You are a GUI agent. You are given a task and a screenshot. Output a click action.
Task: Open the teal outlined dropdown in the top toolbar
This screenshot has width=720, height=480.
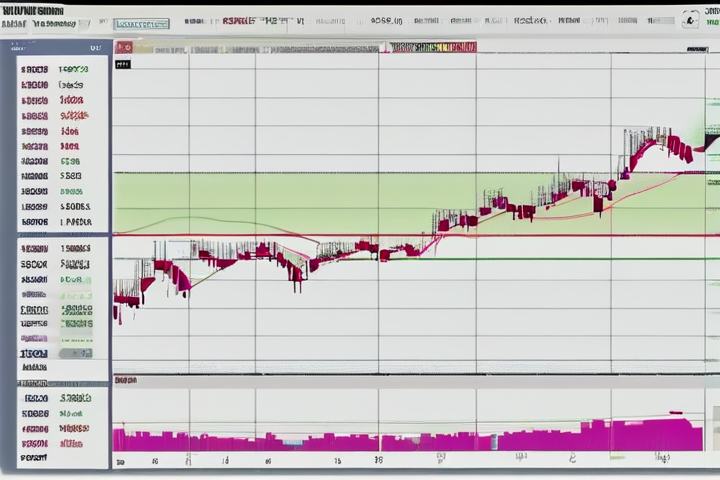point(140,23)
